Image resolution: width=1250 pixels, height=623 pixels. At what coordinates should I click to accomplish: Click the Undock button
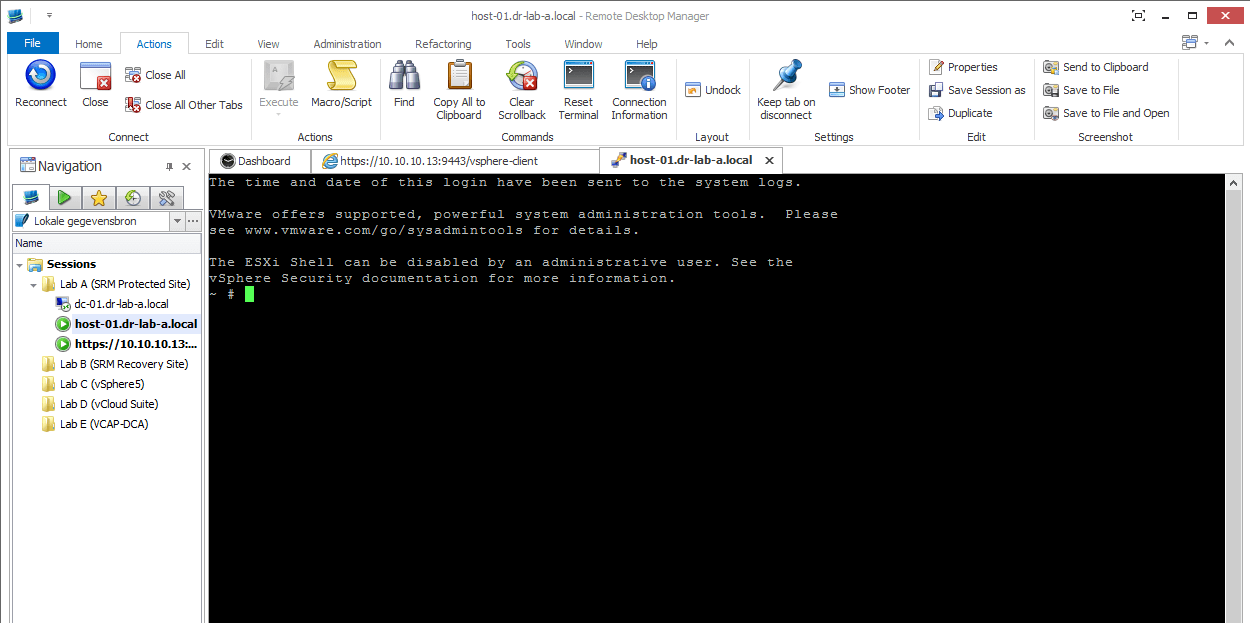(x=713, y=90)
